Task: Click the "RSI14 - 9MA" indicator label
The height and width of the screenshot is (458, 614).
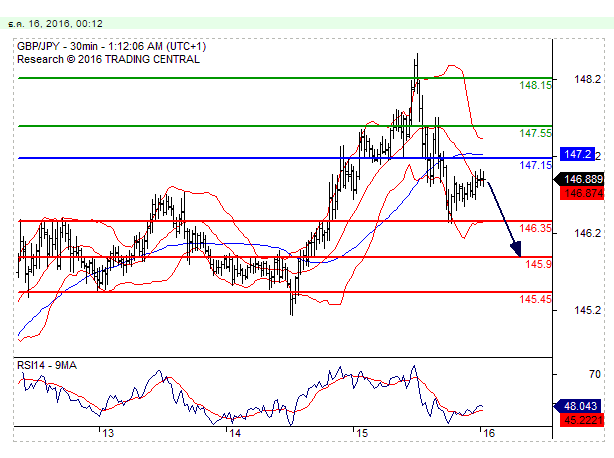Action: (x=47, y=365)
